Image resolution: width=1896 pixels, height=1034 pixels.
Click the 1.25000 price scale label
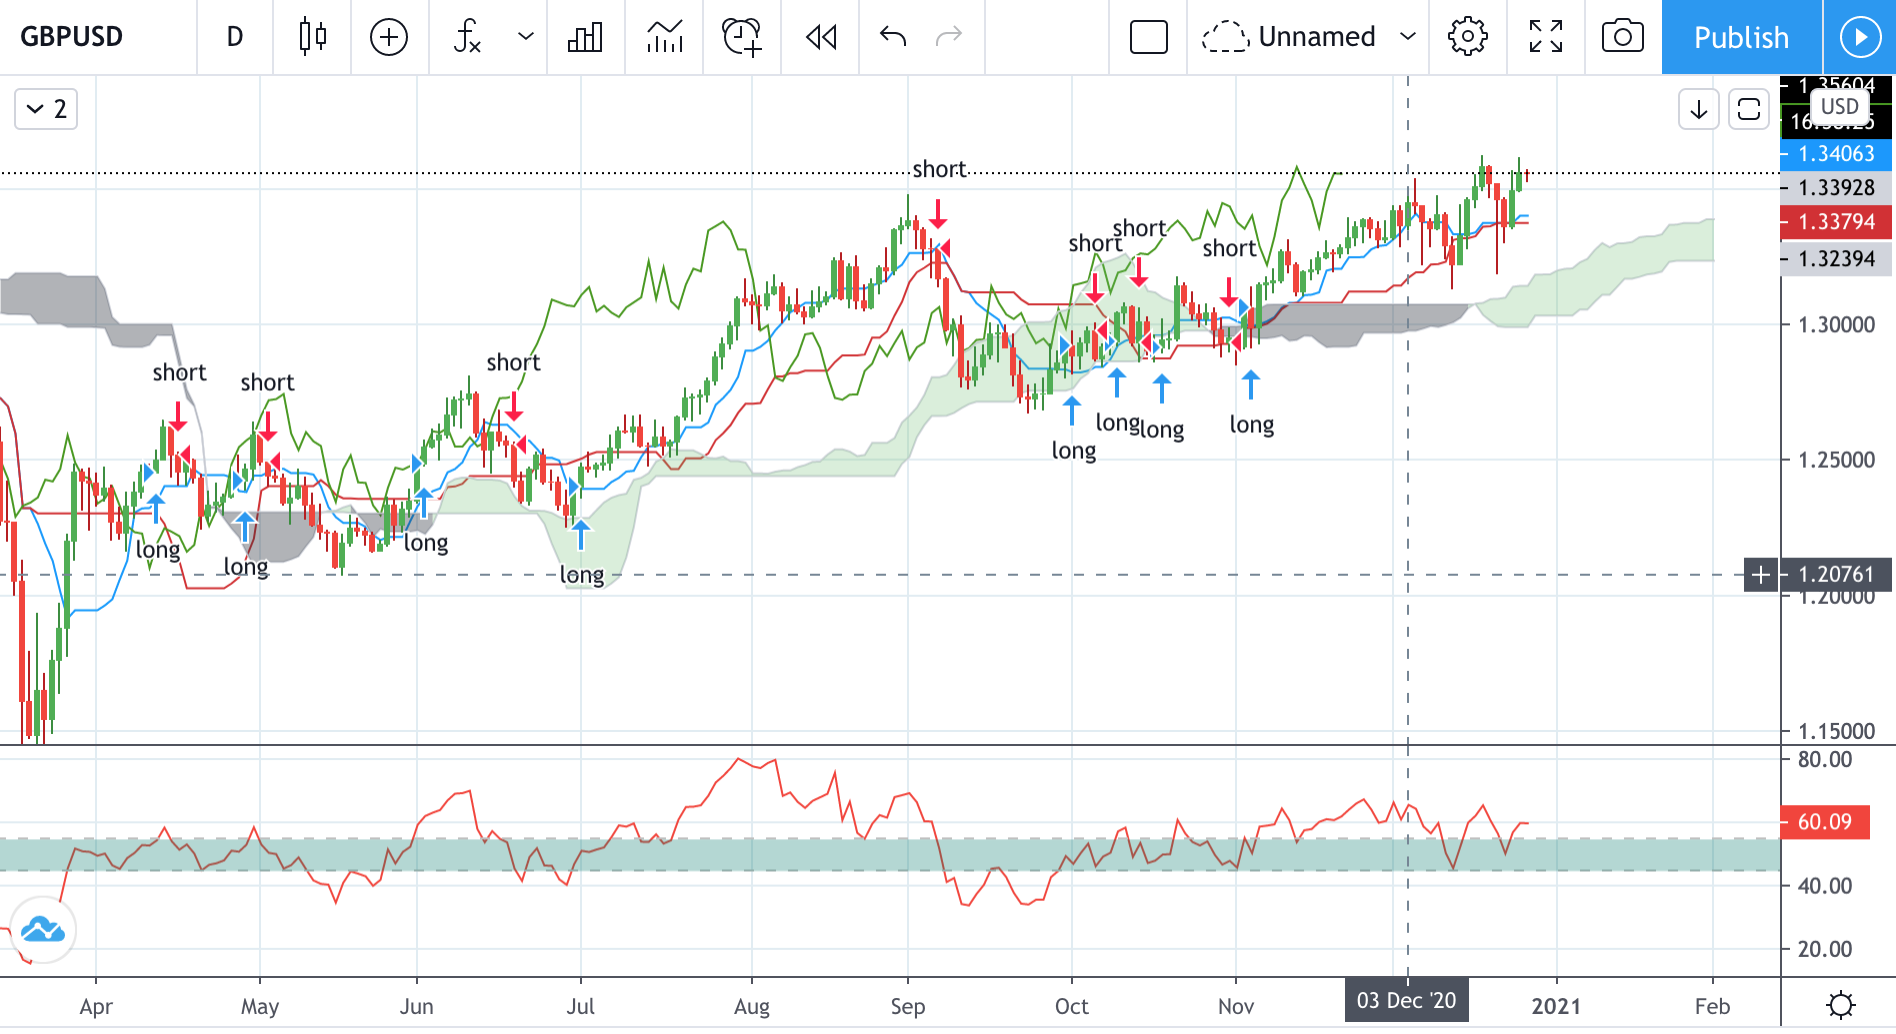[x=1836, y=460]
